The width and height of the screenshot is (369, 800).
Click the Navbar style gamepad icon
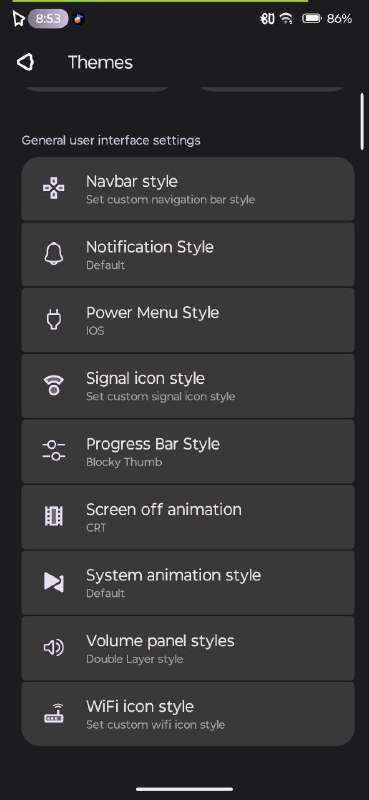(54, 188)
